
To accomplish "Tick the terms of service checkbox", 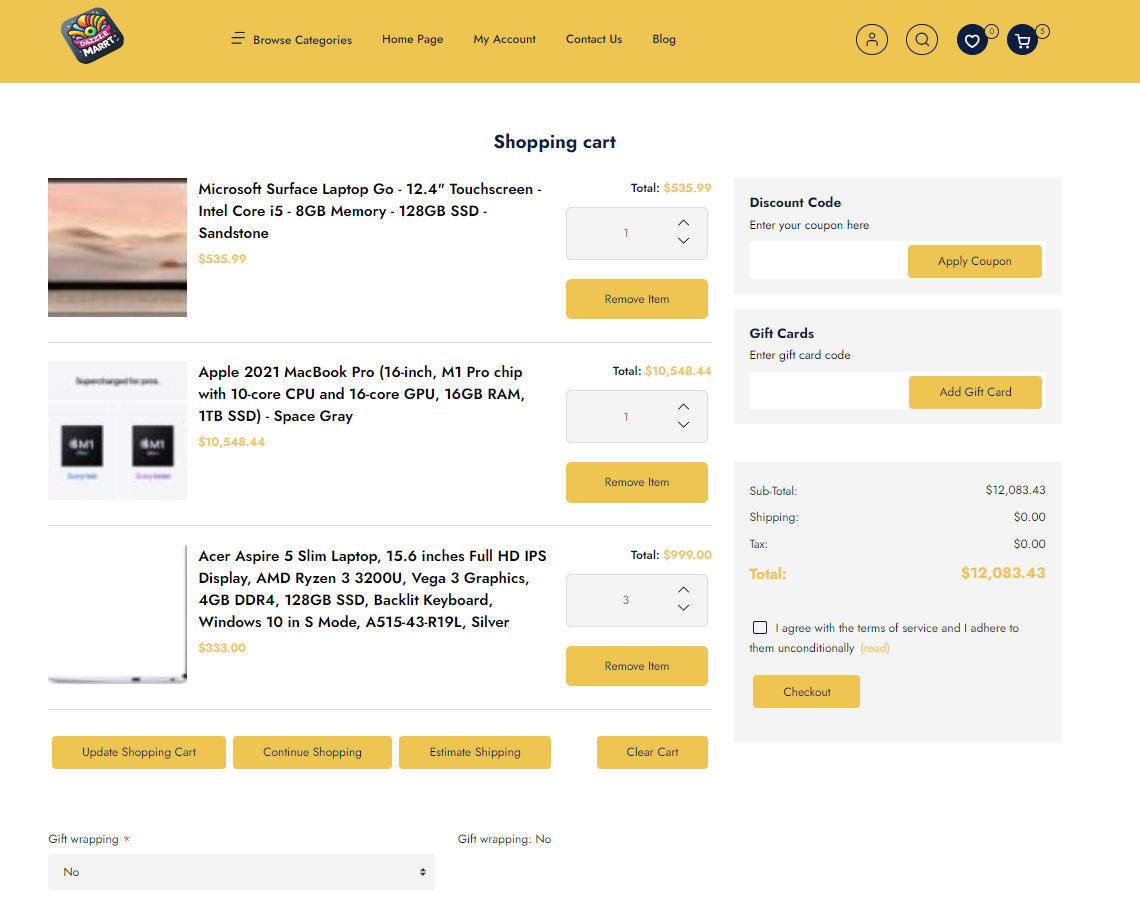I will pos(760,628).
